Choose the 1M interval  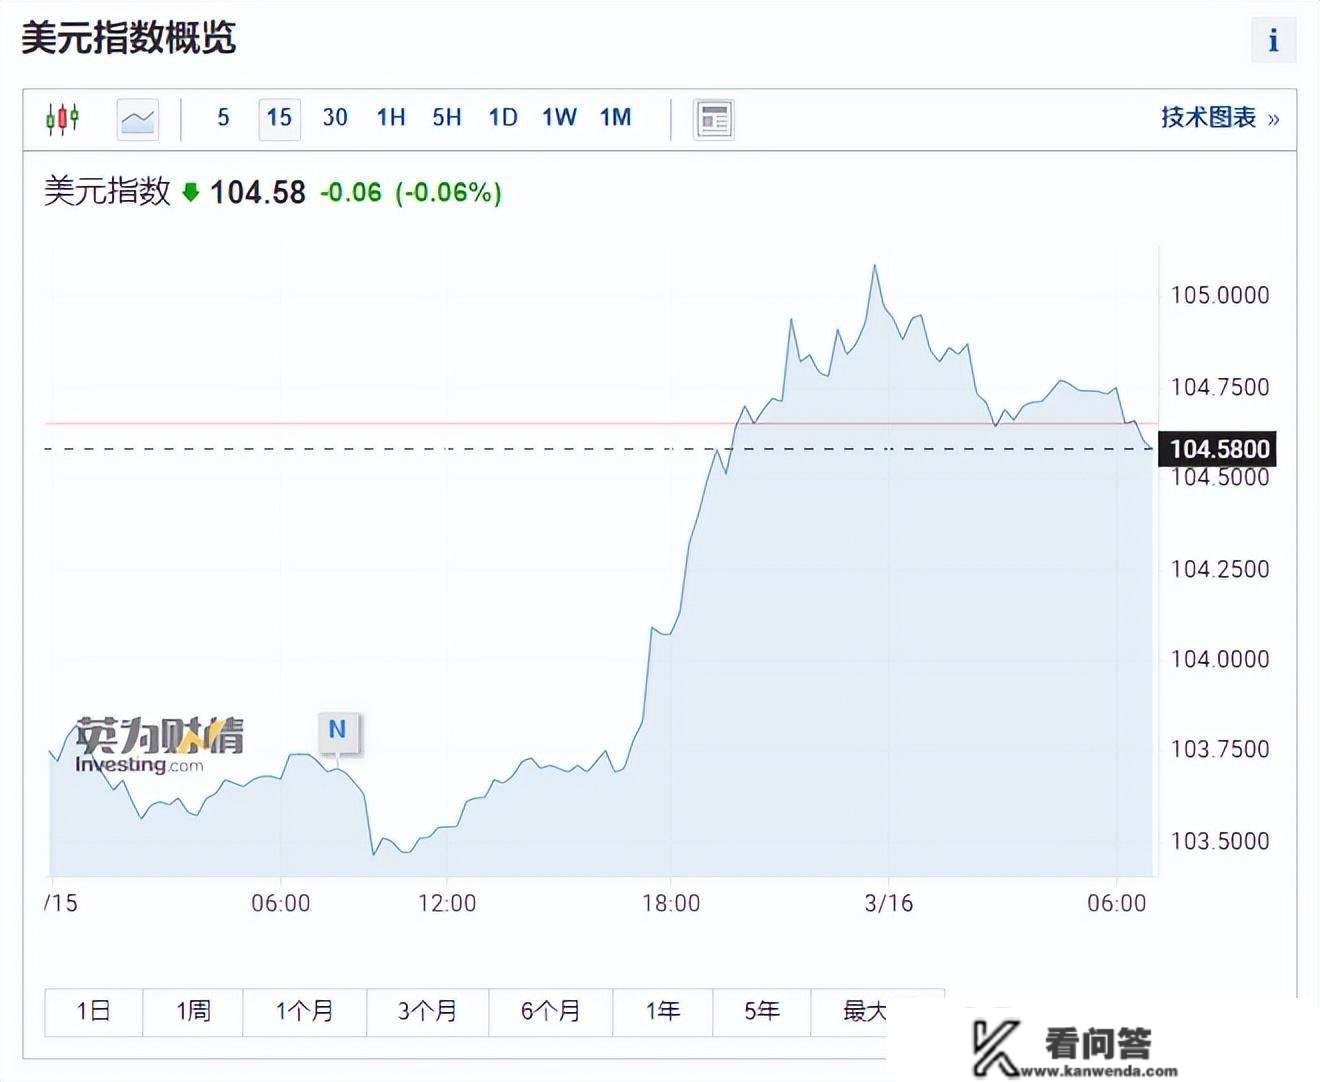pos(615,118)
